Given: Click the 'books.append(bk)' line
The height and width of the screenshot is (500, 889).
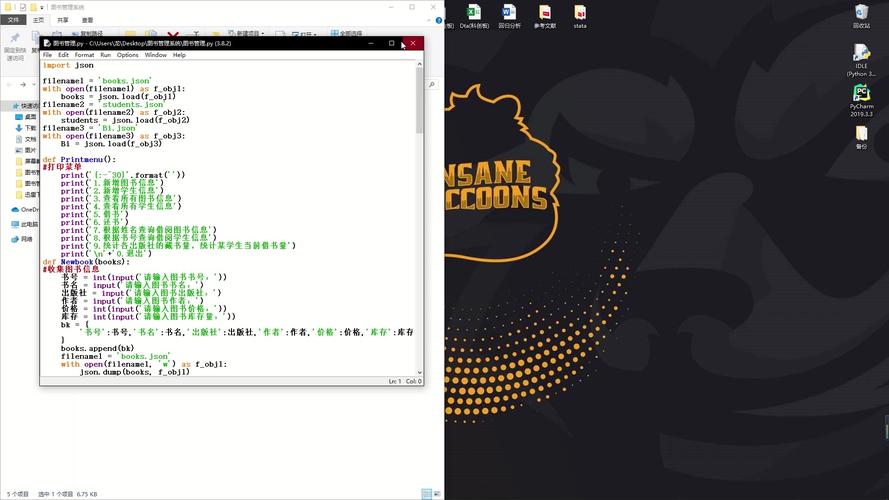Looking at the screenshot, I should pyautogui.click(x=98, y=348).
